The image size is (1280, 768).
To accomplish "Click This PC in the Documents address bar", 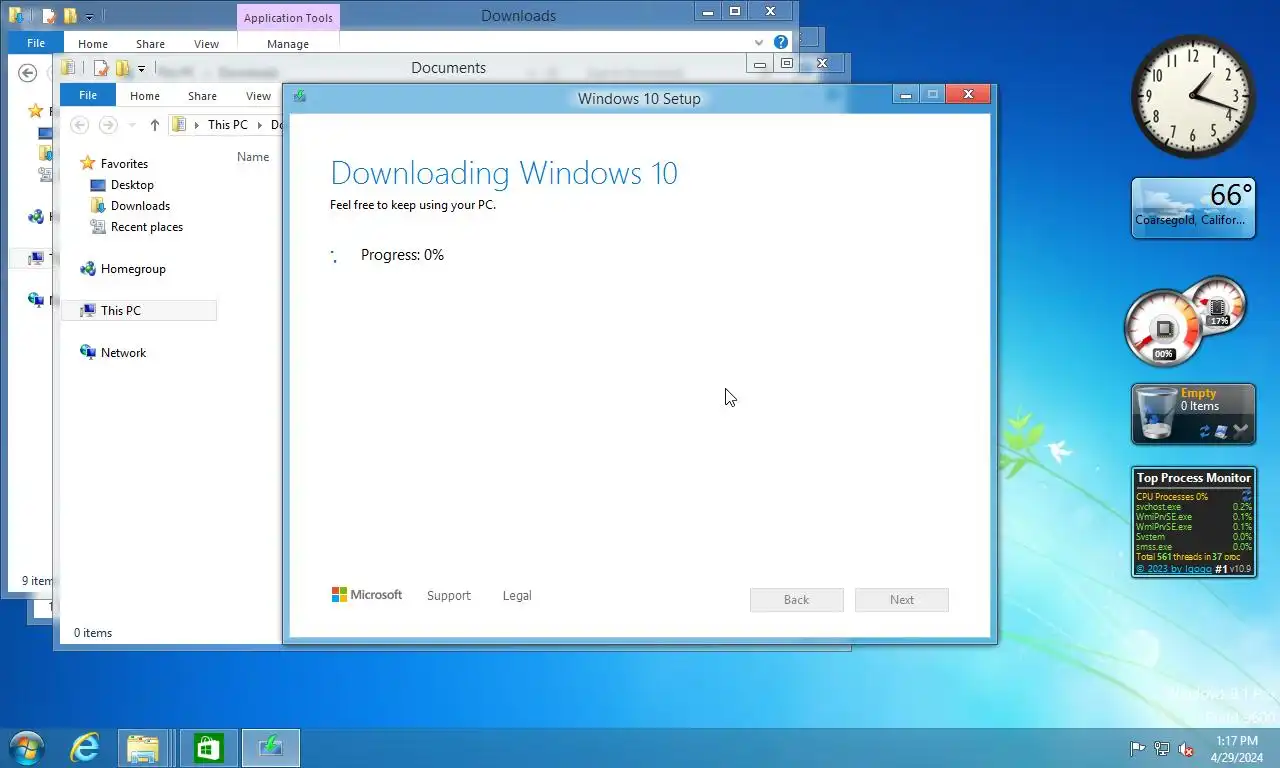I will pyautogui.click(x=228, y=125).
